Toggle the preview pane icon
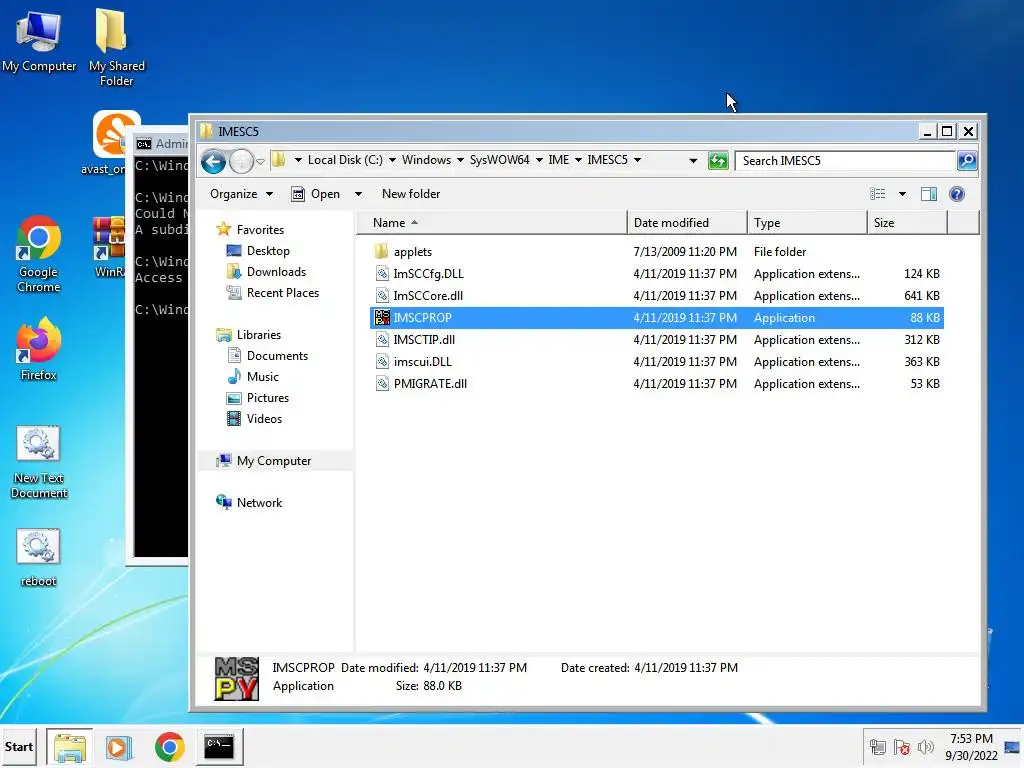Image resolution: width=1024 pixels, height=768 pixels. point(929,194)
